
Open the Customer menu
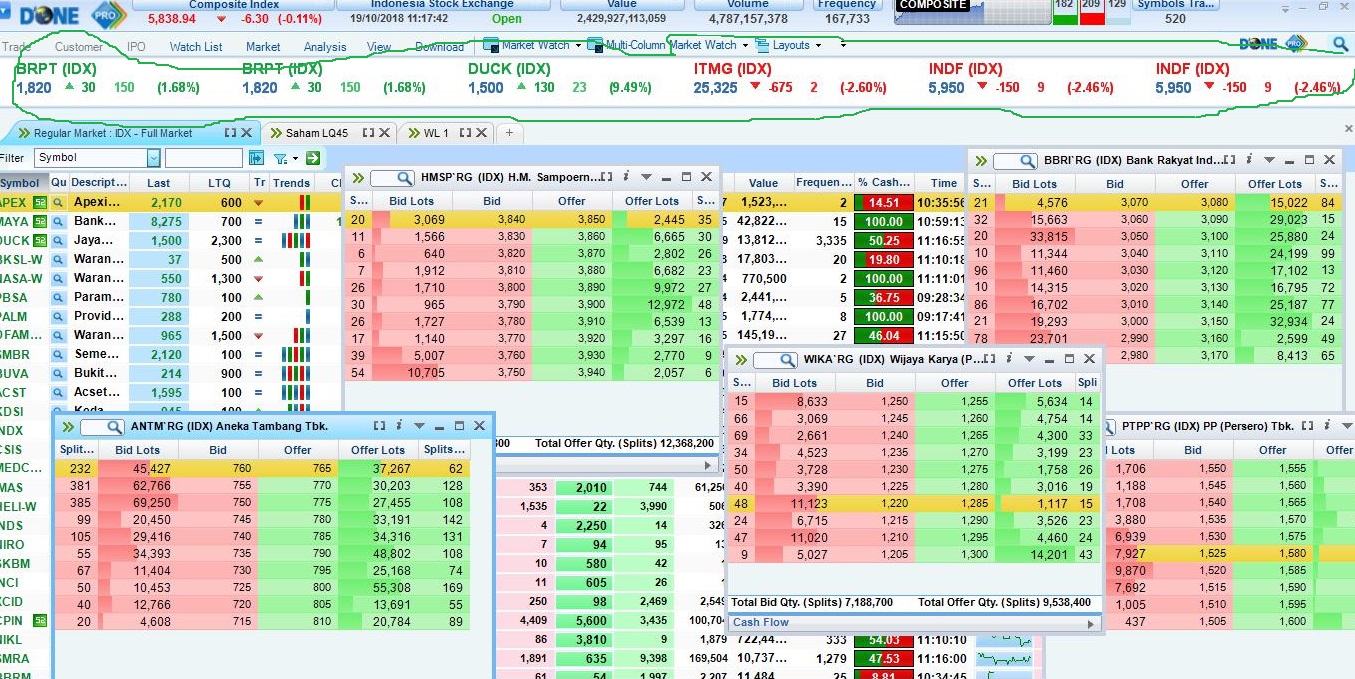point(79,47)
